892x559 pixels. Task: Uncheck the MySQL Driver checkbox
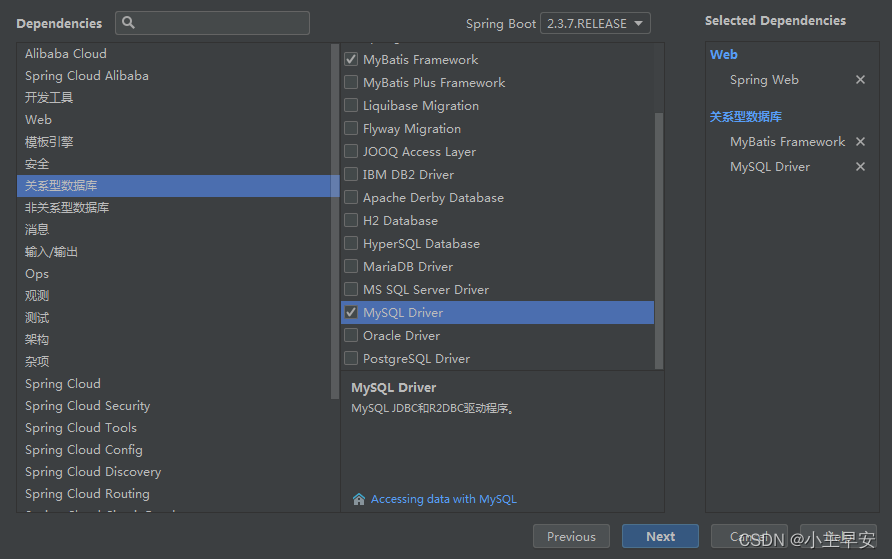pyautogui.click(x=351, y=312)
